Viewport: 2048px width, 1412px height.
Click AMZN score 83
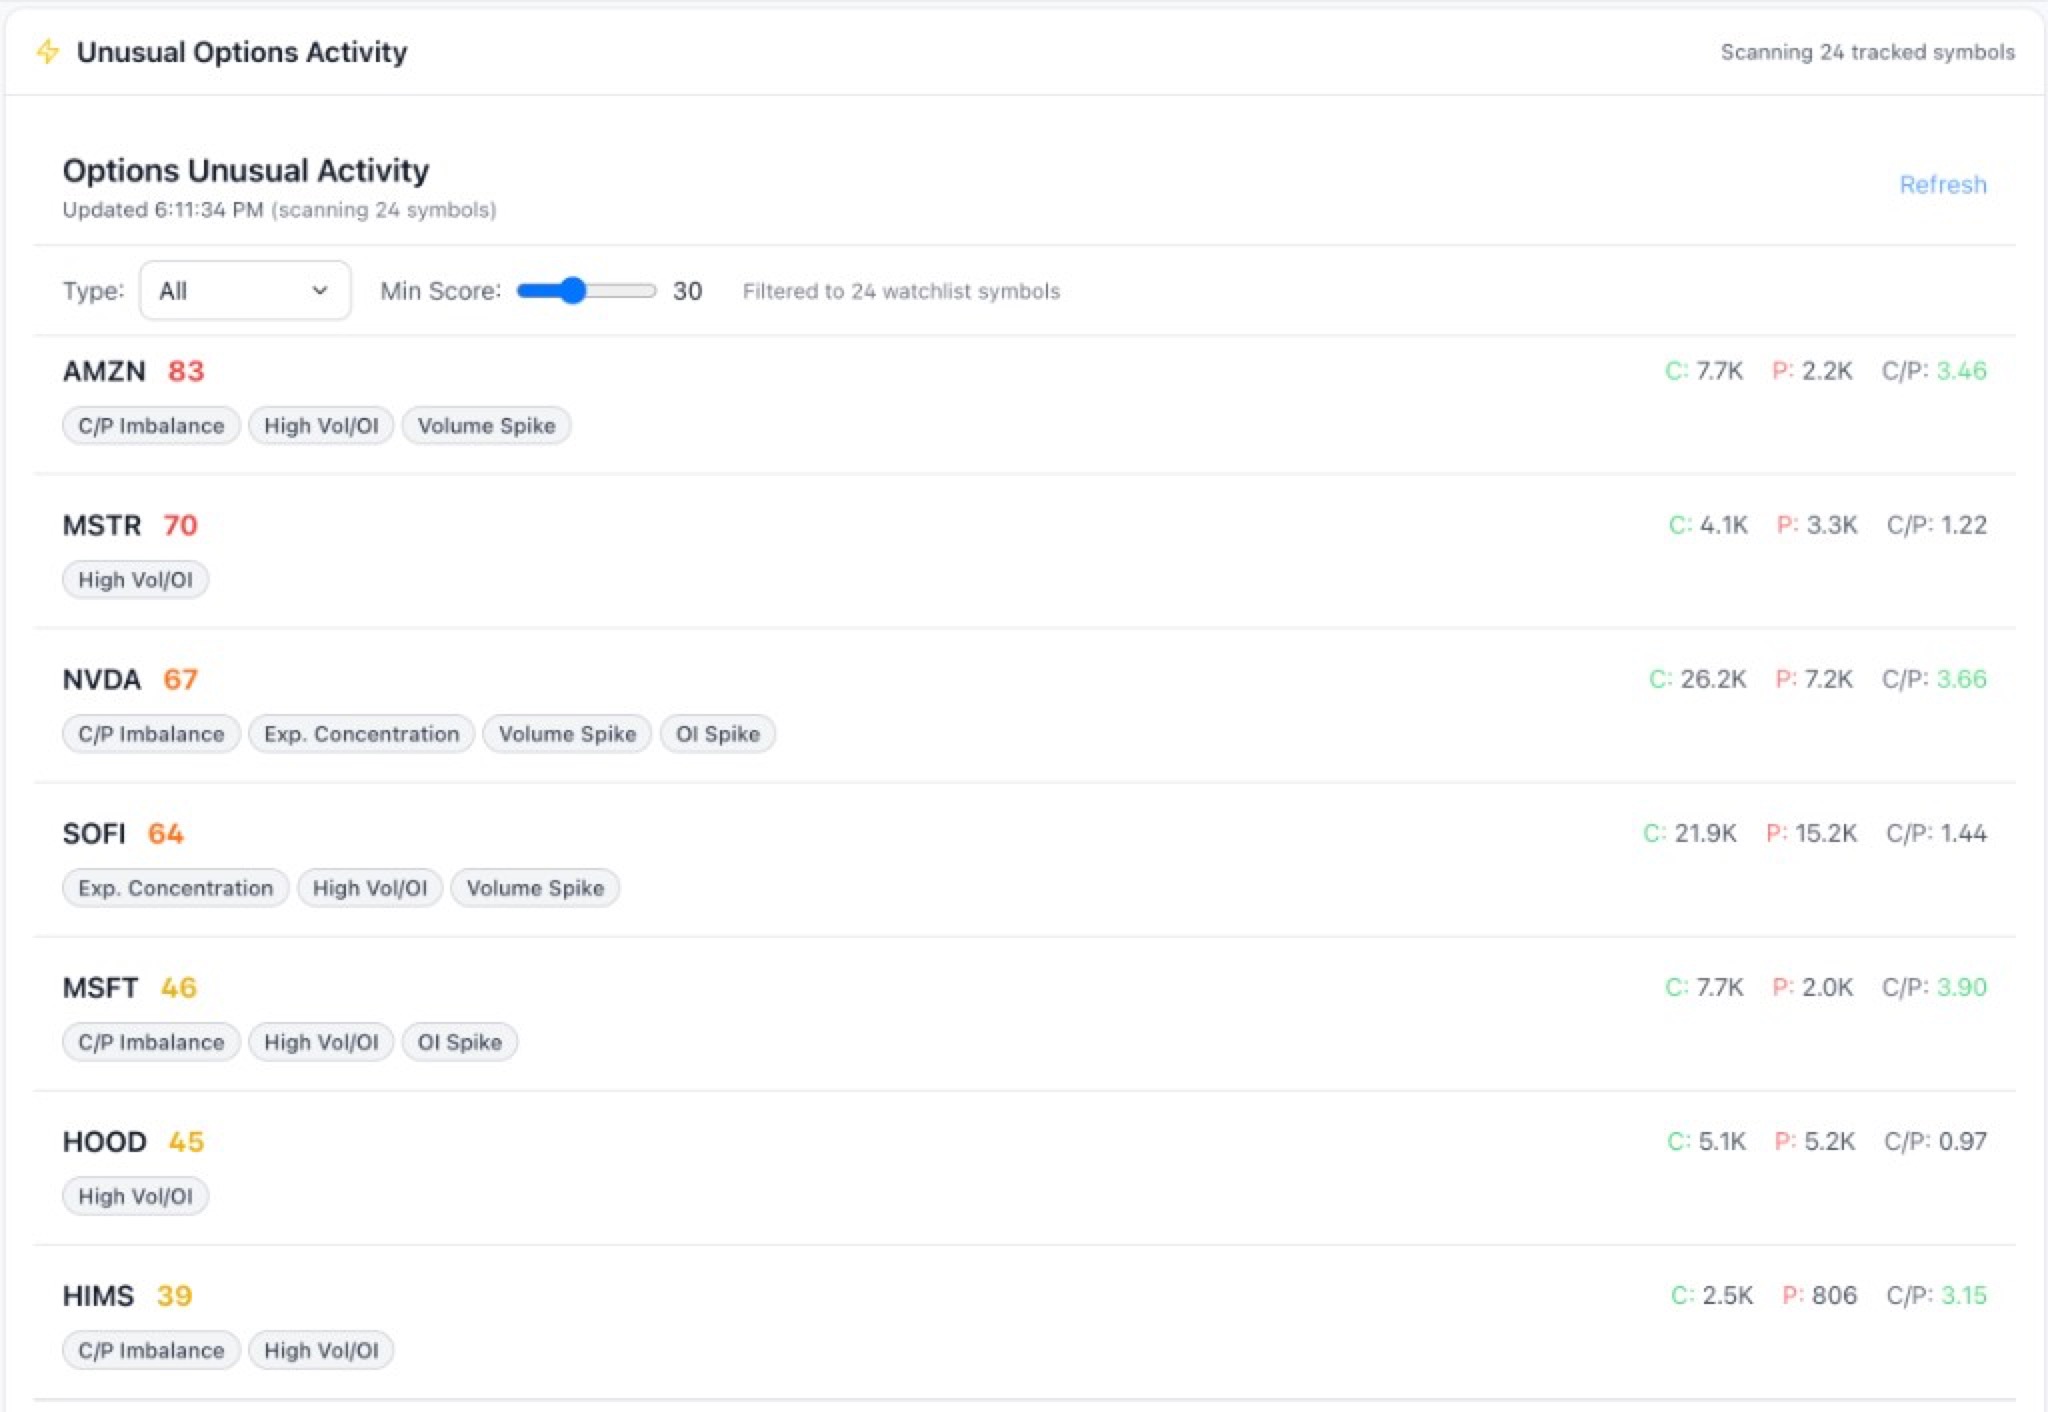point(186,371)
